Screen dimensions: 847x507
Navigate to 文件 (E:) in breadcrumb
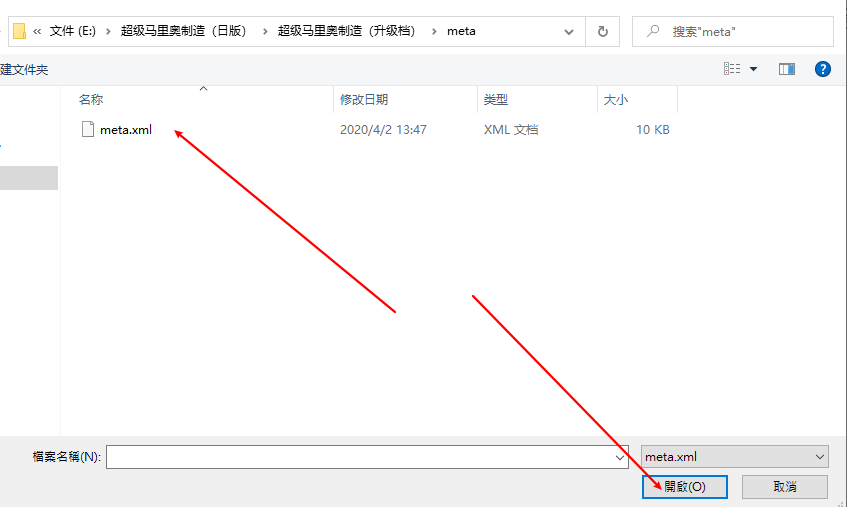click(73, 31)
